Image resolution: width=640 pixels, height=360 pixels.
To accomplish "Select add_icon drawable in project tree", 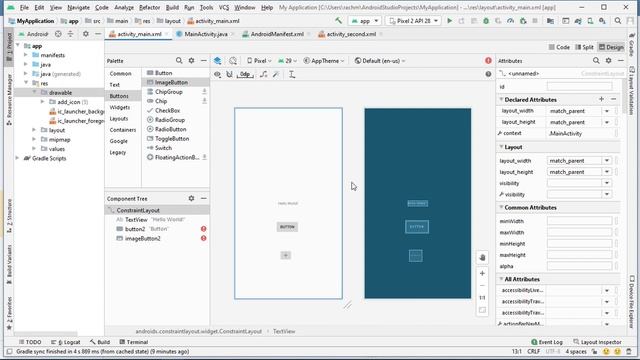I will click(68, 102).
